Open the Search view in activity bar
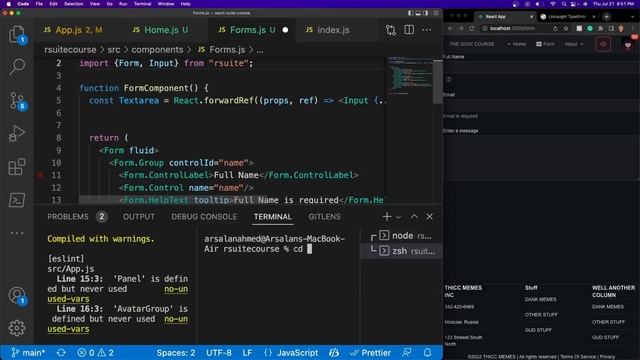 click(x=17, y=67)
